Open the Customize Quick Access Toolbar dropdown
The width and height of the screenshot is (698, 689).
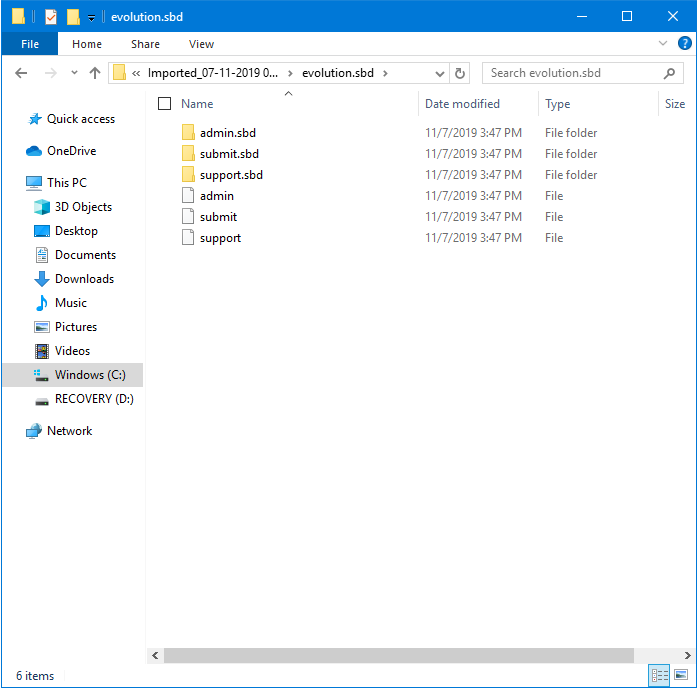91,18
